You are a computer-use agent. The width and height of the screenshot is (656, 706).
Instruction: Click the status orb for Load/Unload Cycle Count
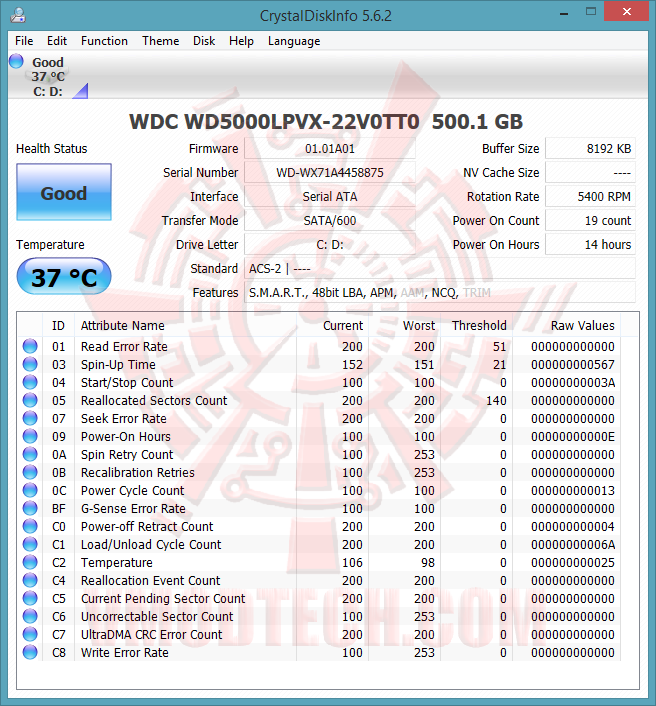click(30, 544)
